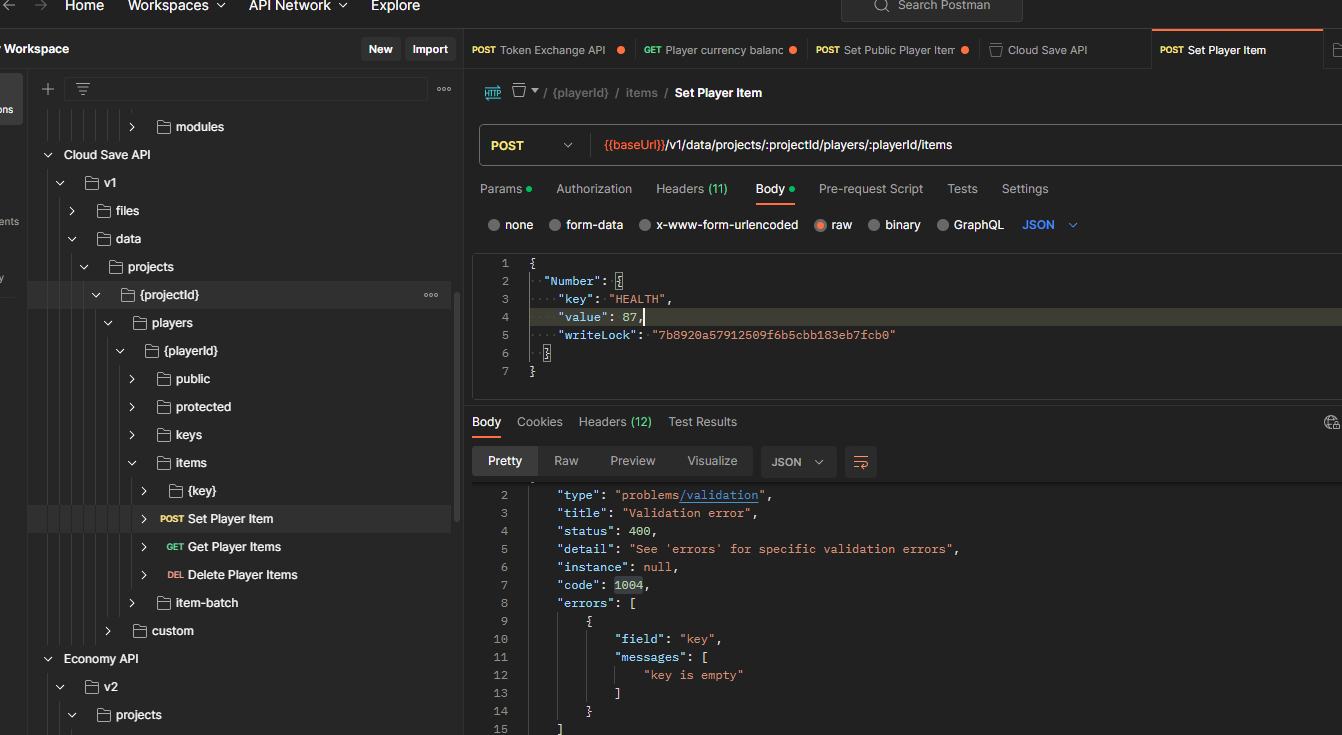This screenshot has width=1342, height=735.
Task: Click the New button
Action: (x=380, y=49)
